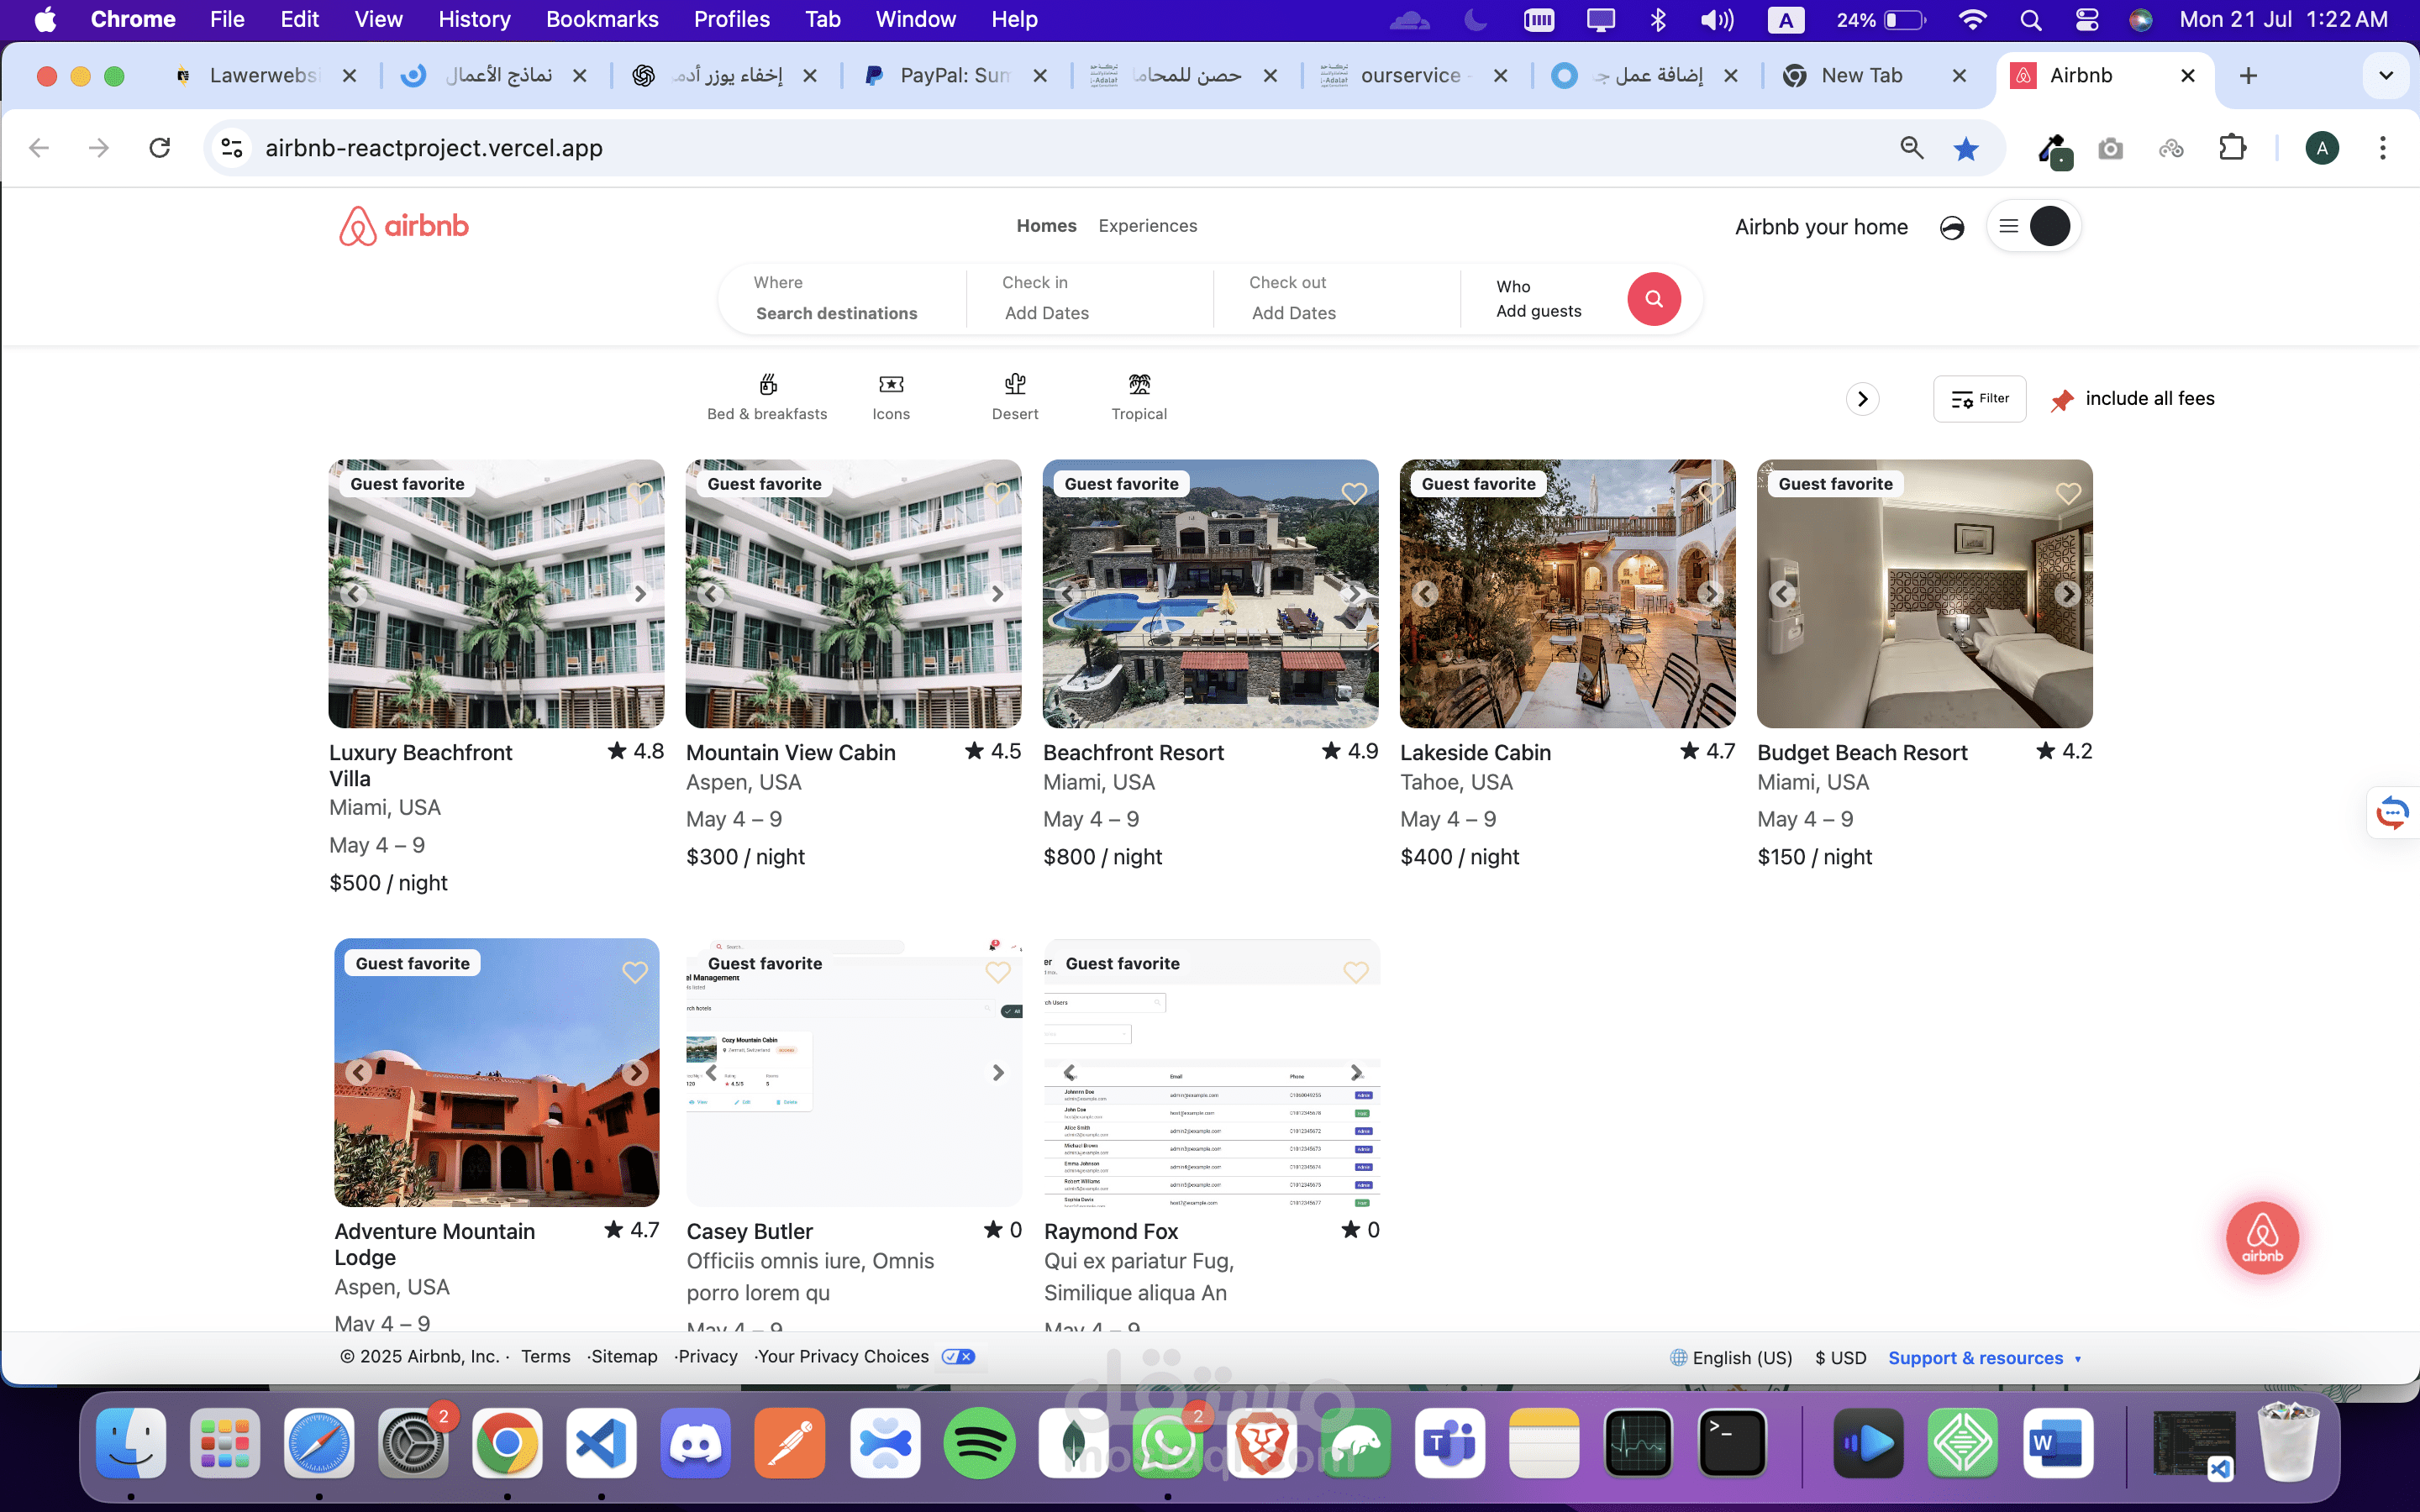The image size is (2420, 1512).
Task: Toggle heart on Adventure Mountain Lodge
Action: pyautogui.click(x=635, y=972)
